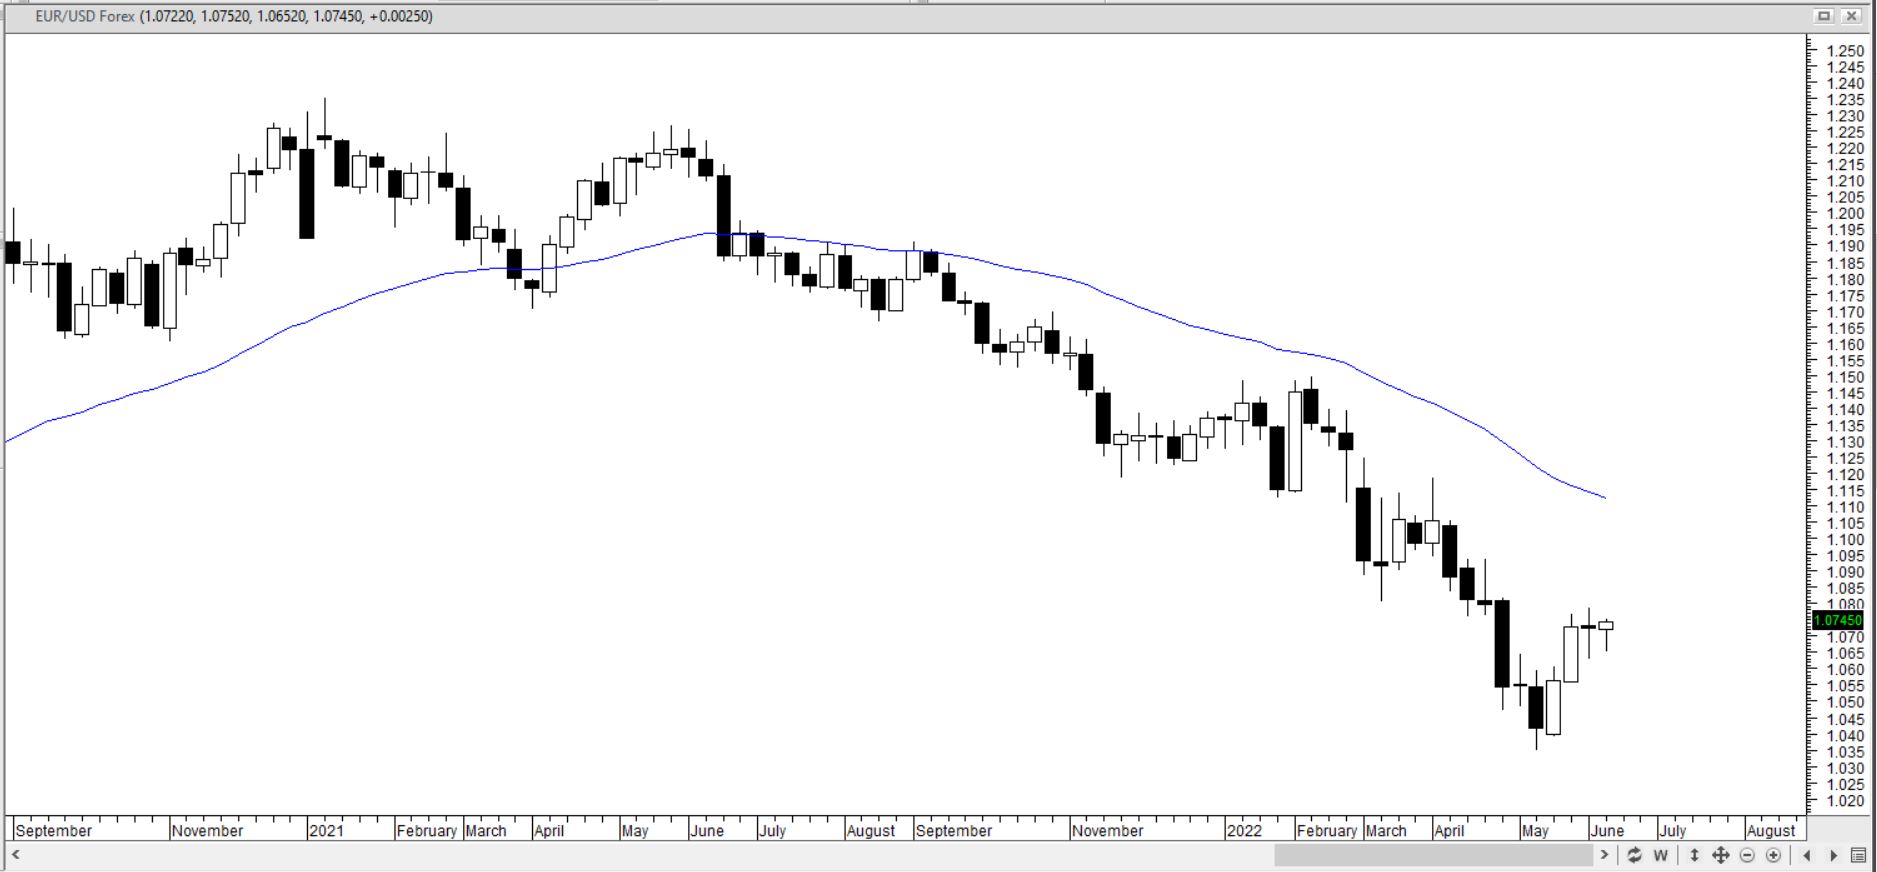The height and width of the screenshot is (872, 1877).
Task: Zoom out with the minus icon
Action: (1748, 855)
